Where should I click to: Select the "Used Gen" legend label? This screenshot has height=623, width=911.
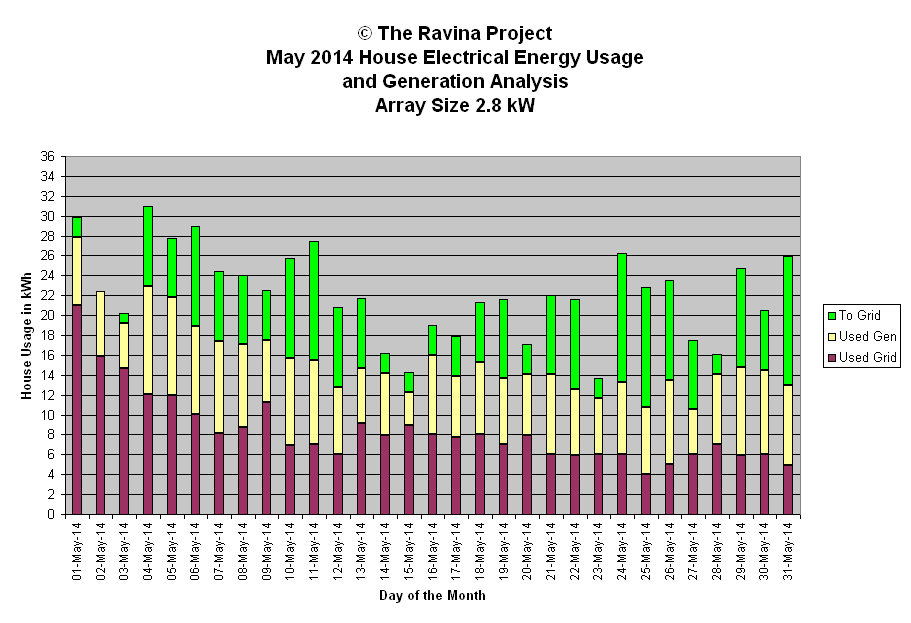(x=867, y=336)
